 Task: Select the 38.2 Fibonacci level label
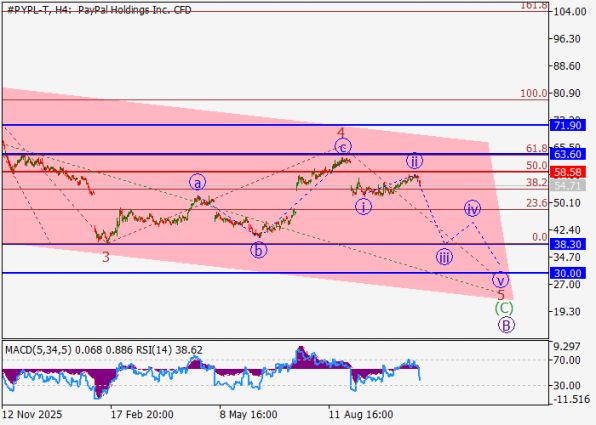click(537, 183)
